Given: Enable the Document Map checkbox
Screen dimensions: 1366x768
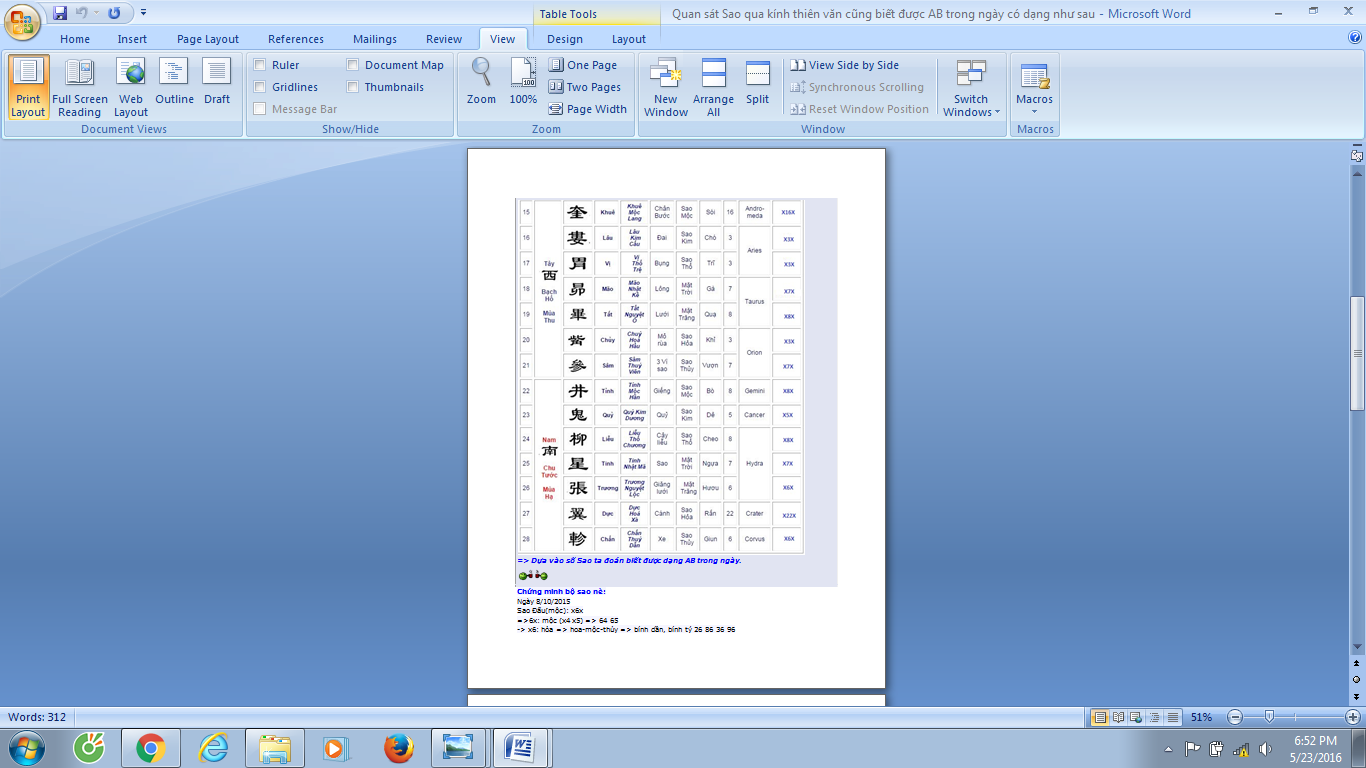Looking at the screenshot, I should click(353, 65).
